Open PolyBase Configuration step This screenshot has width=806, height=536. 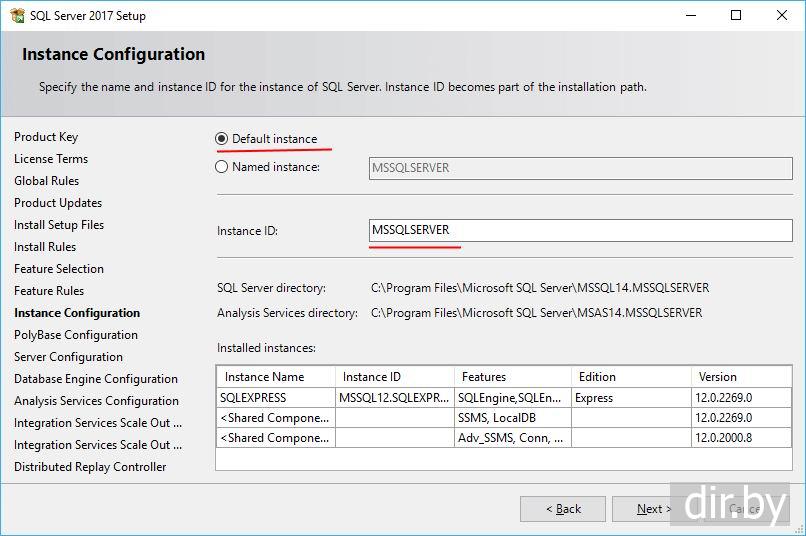[76, 335]
